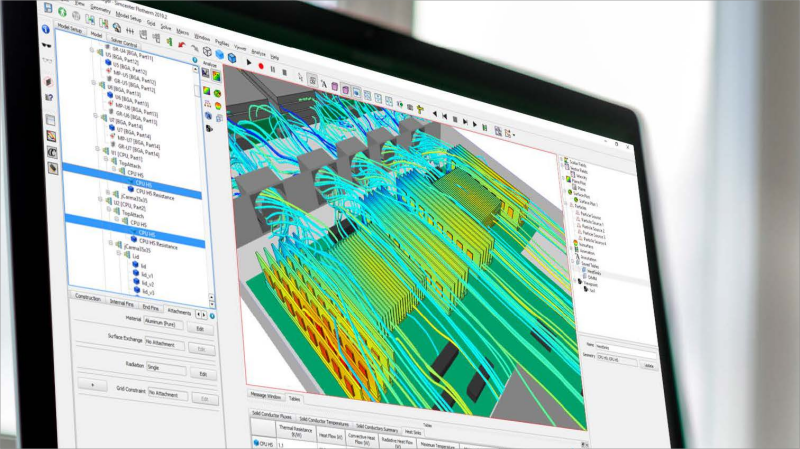The width and height of the screenshot is (800, 449).
Task: Select the highlighted CPU HS heat sink under U1
Action: [143, 183]
